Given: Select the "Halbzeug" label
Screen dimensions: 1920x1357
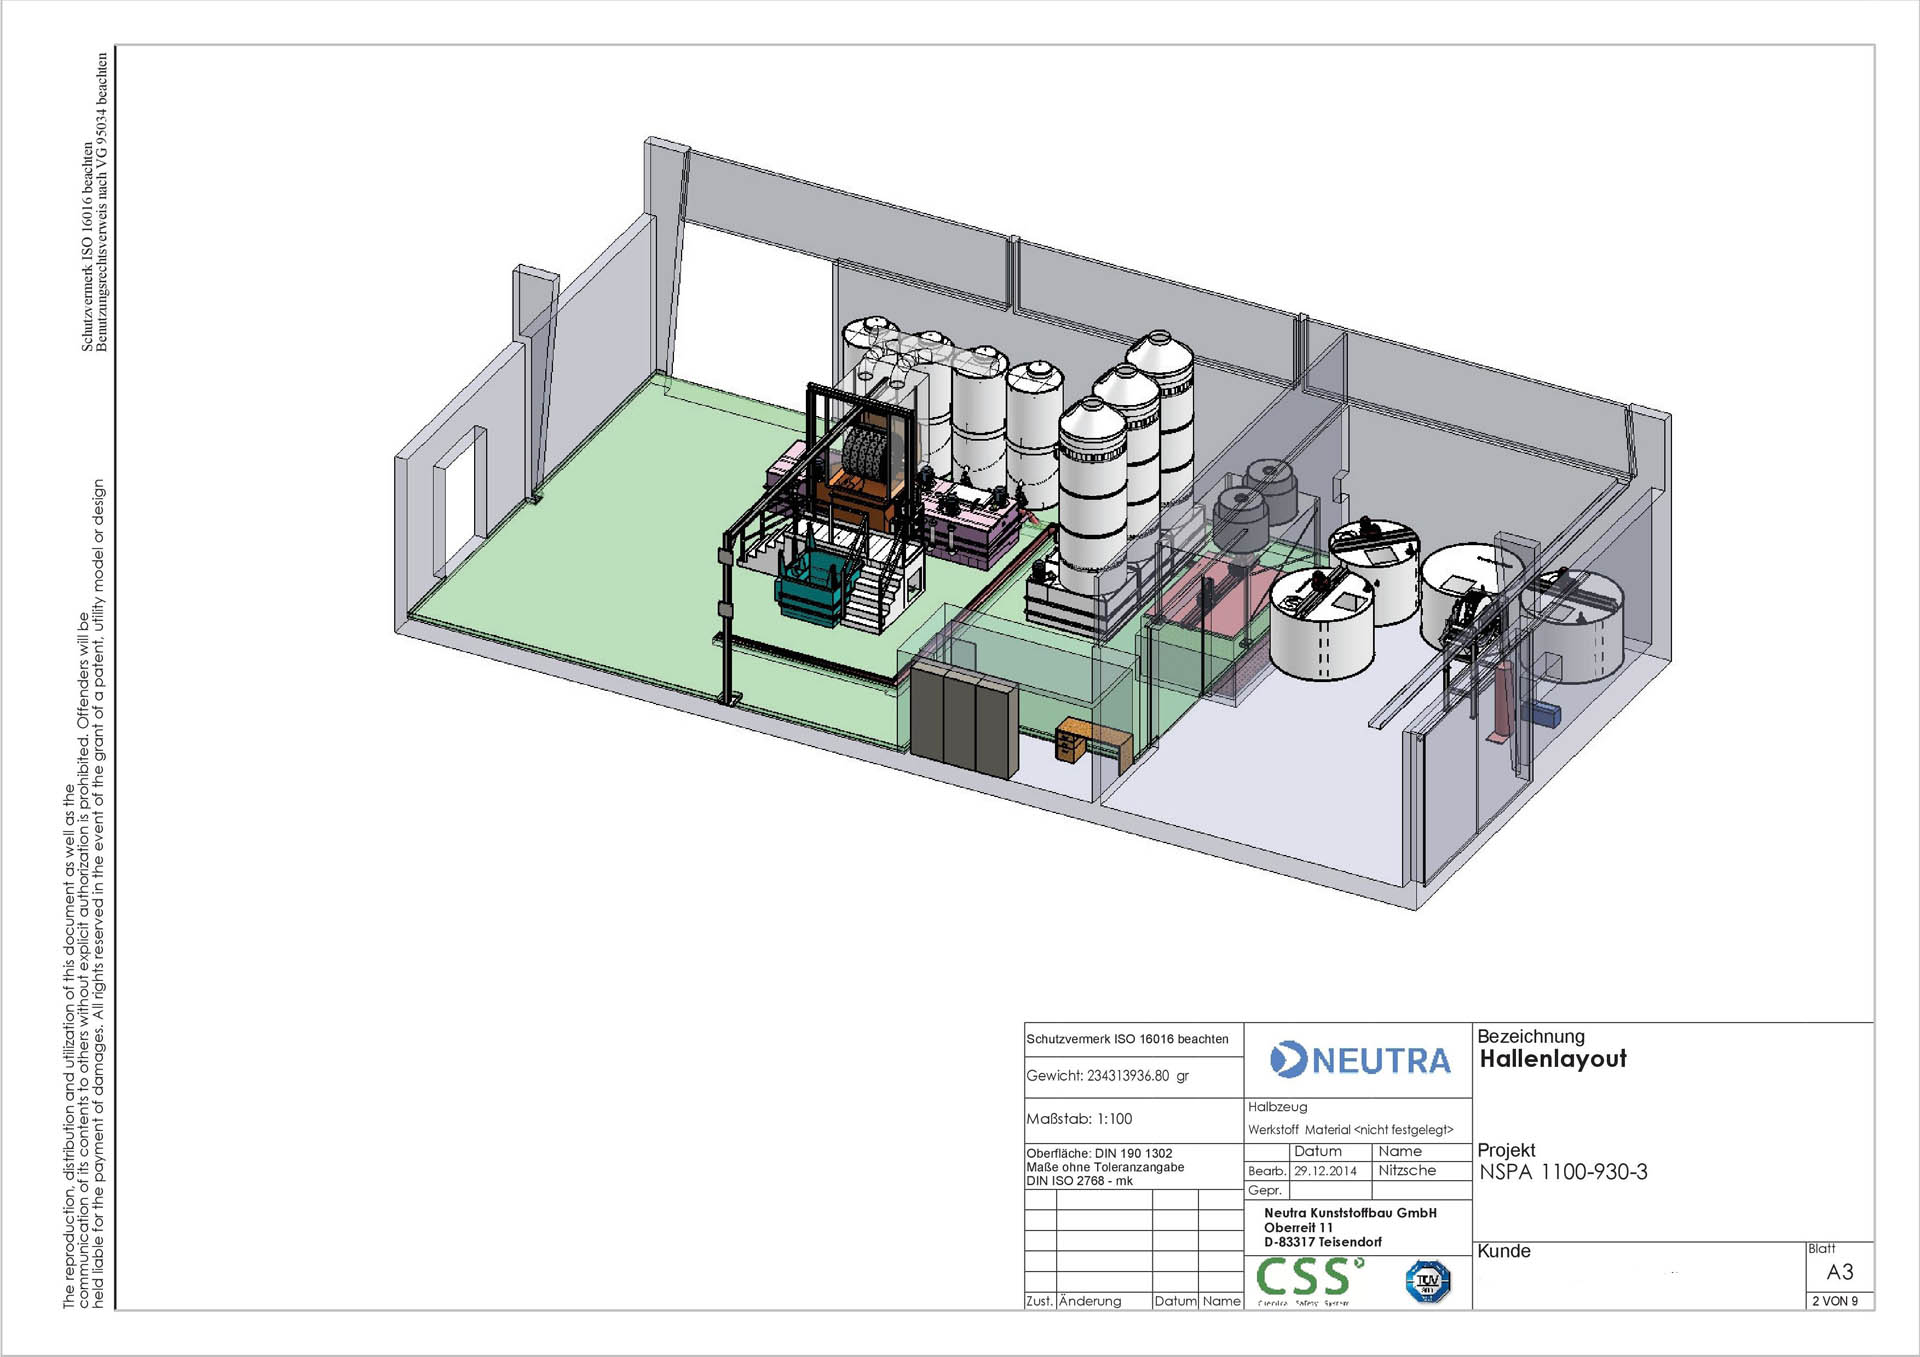Looking at the screenshot, I should coord(1277,1107).
